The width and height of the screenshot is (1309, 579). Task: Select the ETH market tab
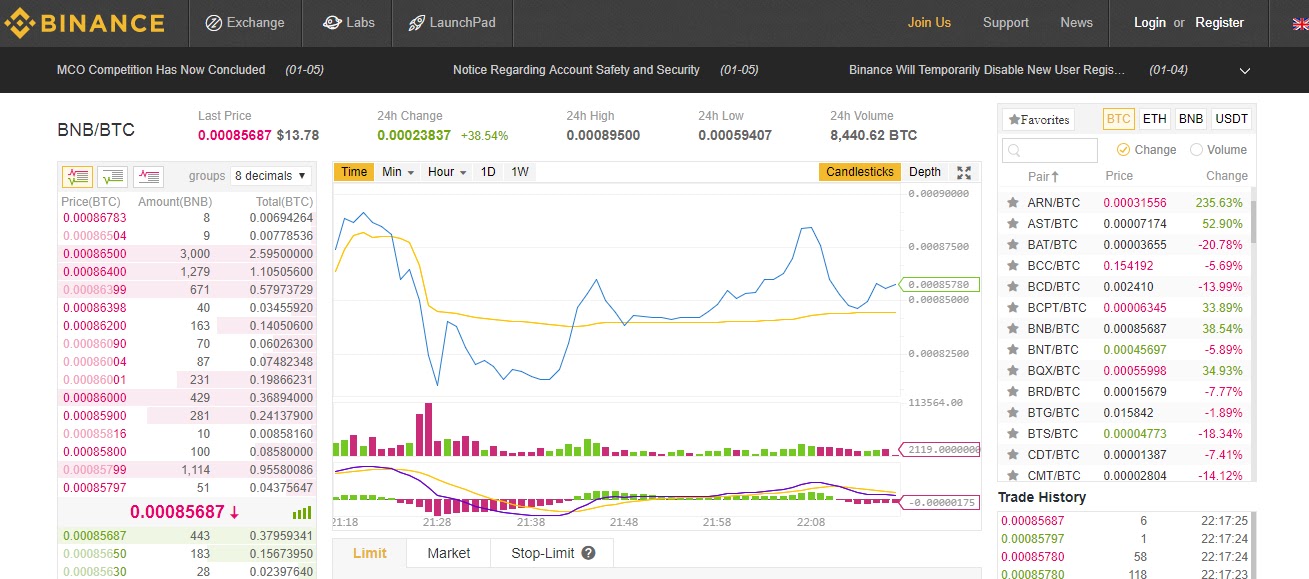1154,119
